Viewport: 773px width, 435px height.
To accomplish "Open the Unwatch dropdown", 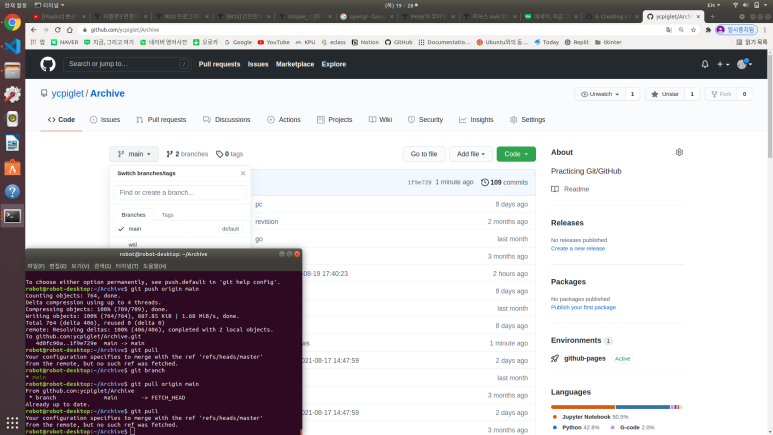I will click(x=600, y=94).
